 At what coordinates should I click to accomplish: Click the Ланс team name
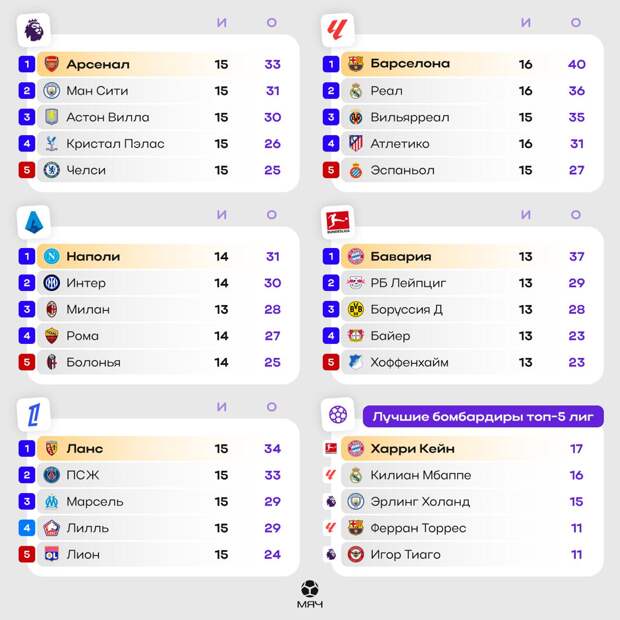(85, 448)
